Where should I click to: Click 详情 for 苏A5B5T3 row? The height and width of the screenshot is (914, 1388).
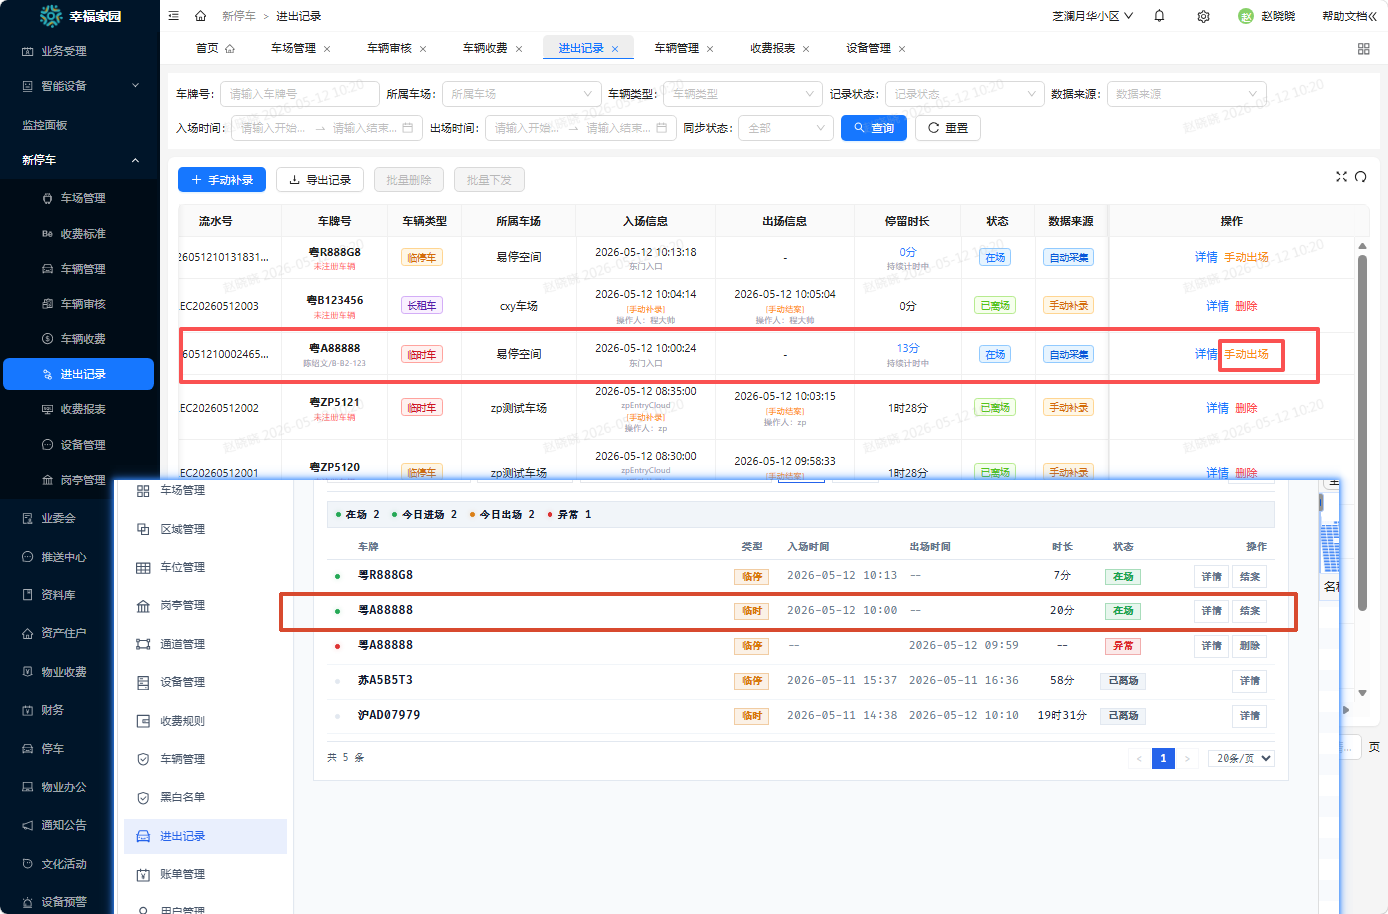pos(1249,681)
